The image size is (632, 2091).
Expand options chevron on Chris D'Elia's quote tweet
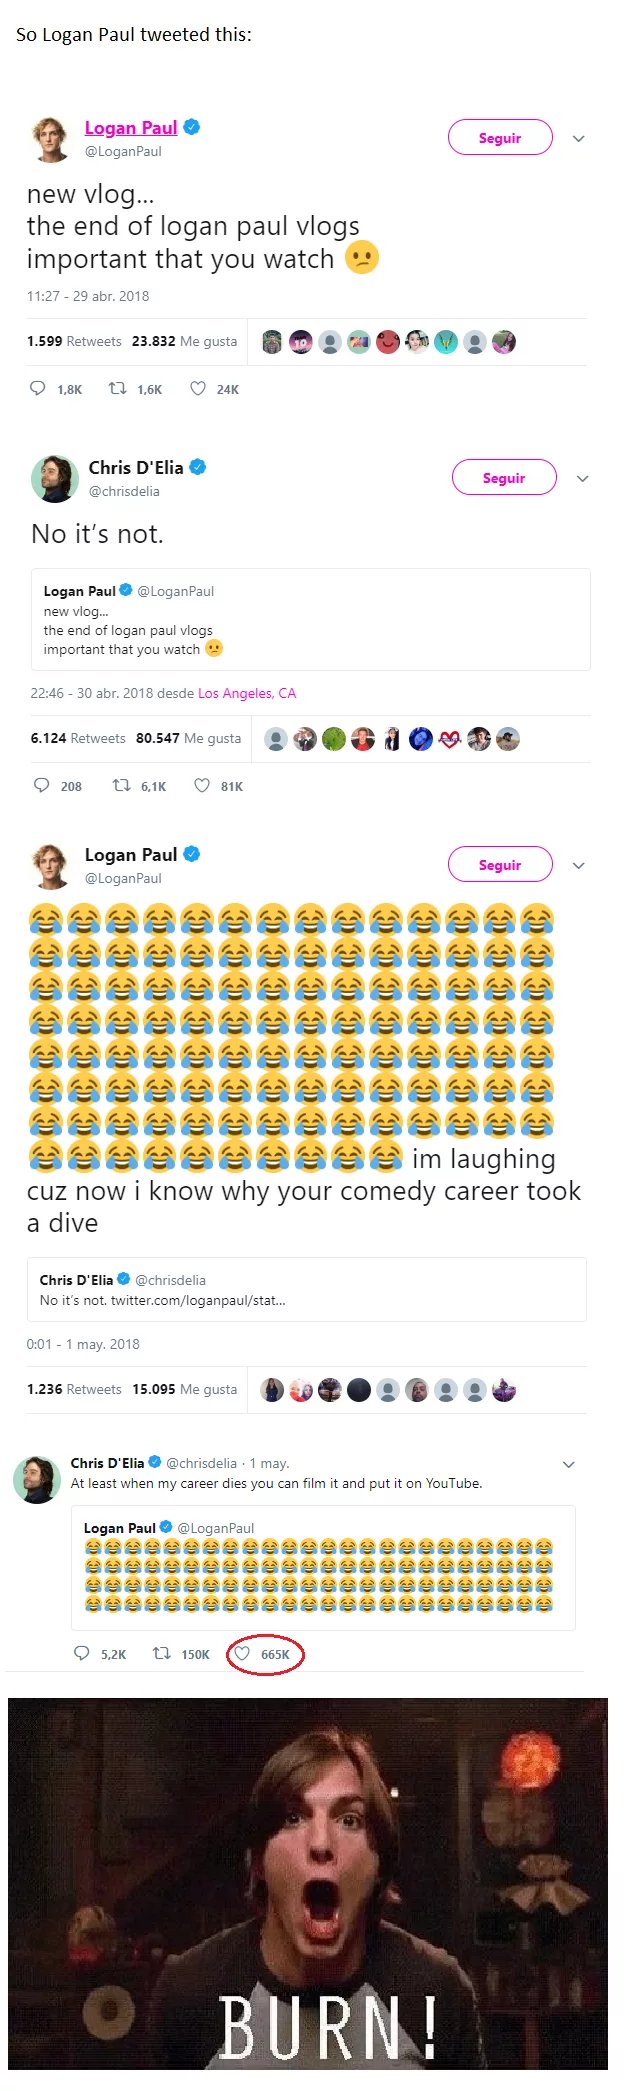[582, 479]
